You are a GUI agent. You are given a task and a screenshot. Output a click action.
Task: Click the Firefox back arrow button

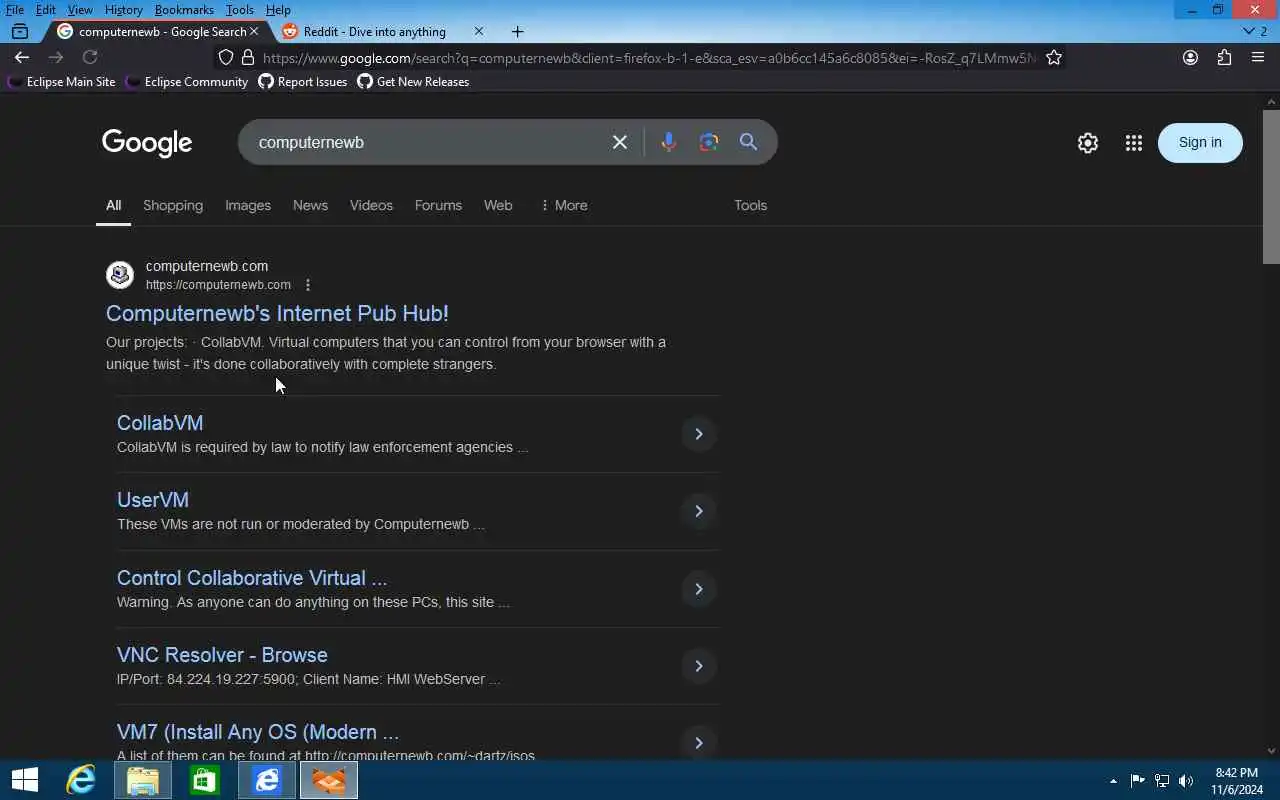tap(22, 57)
